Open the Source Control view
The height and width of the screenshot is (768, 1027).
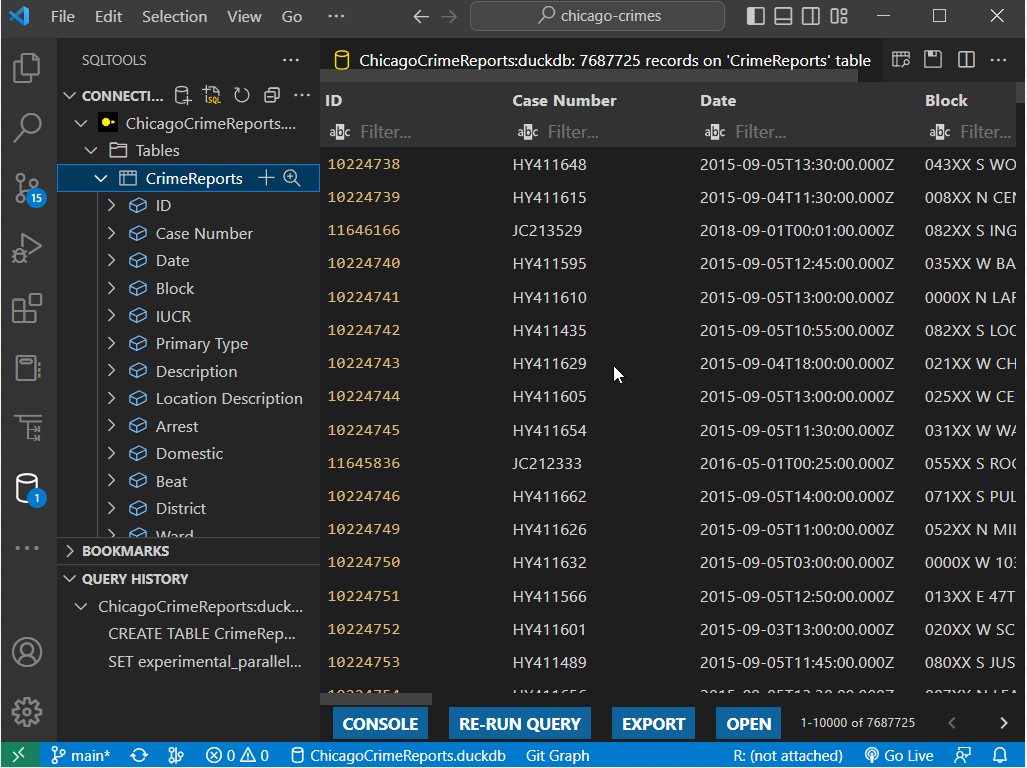[27, 188]
